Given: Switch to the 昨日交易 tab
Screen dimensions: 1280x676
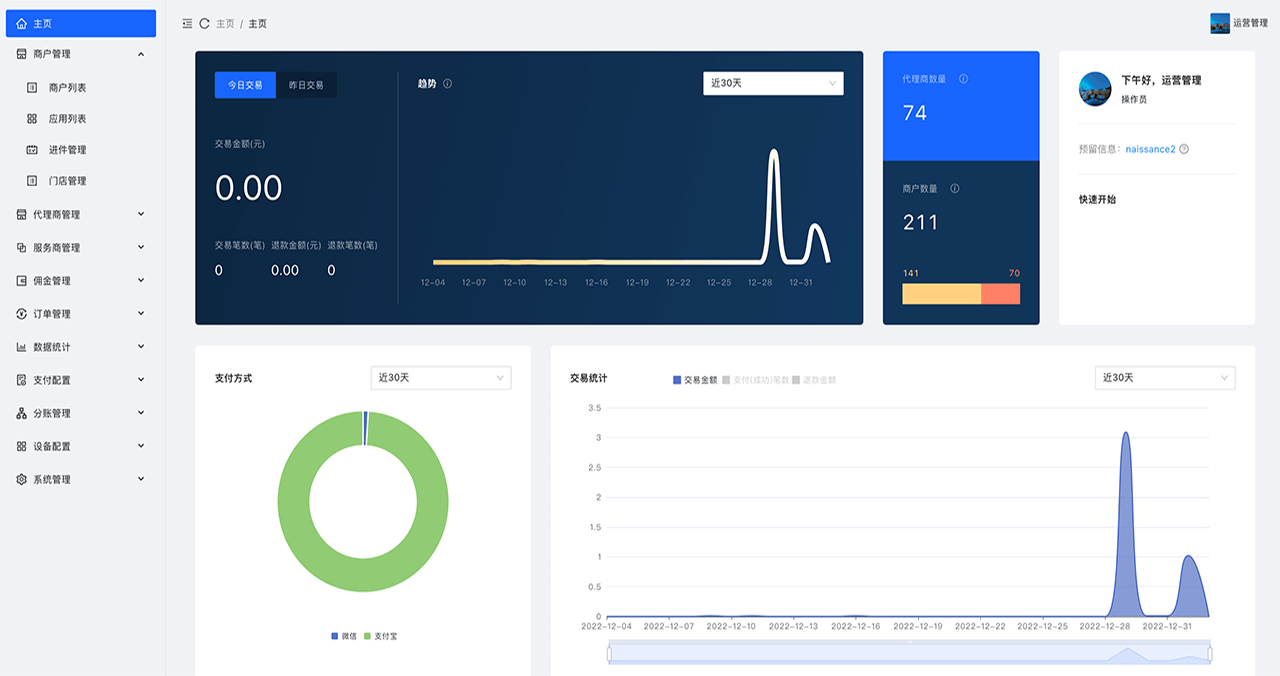Looking at the screenshot, I should click(306, 85).
